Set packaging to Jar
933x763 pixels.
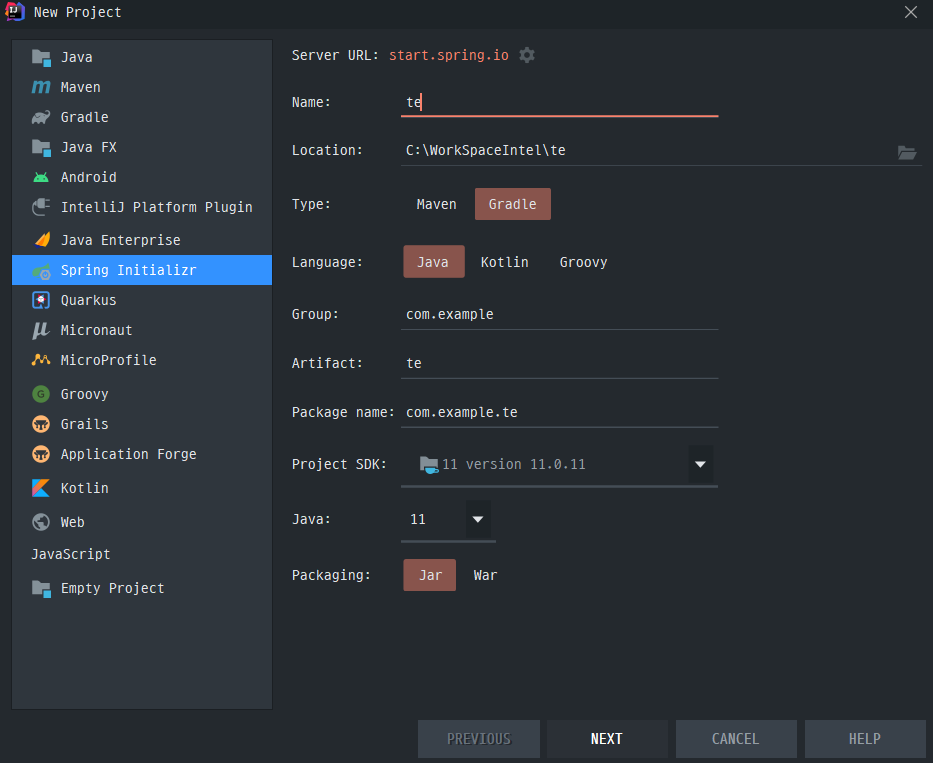pyautogui.click(x=430, y=575)
